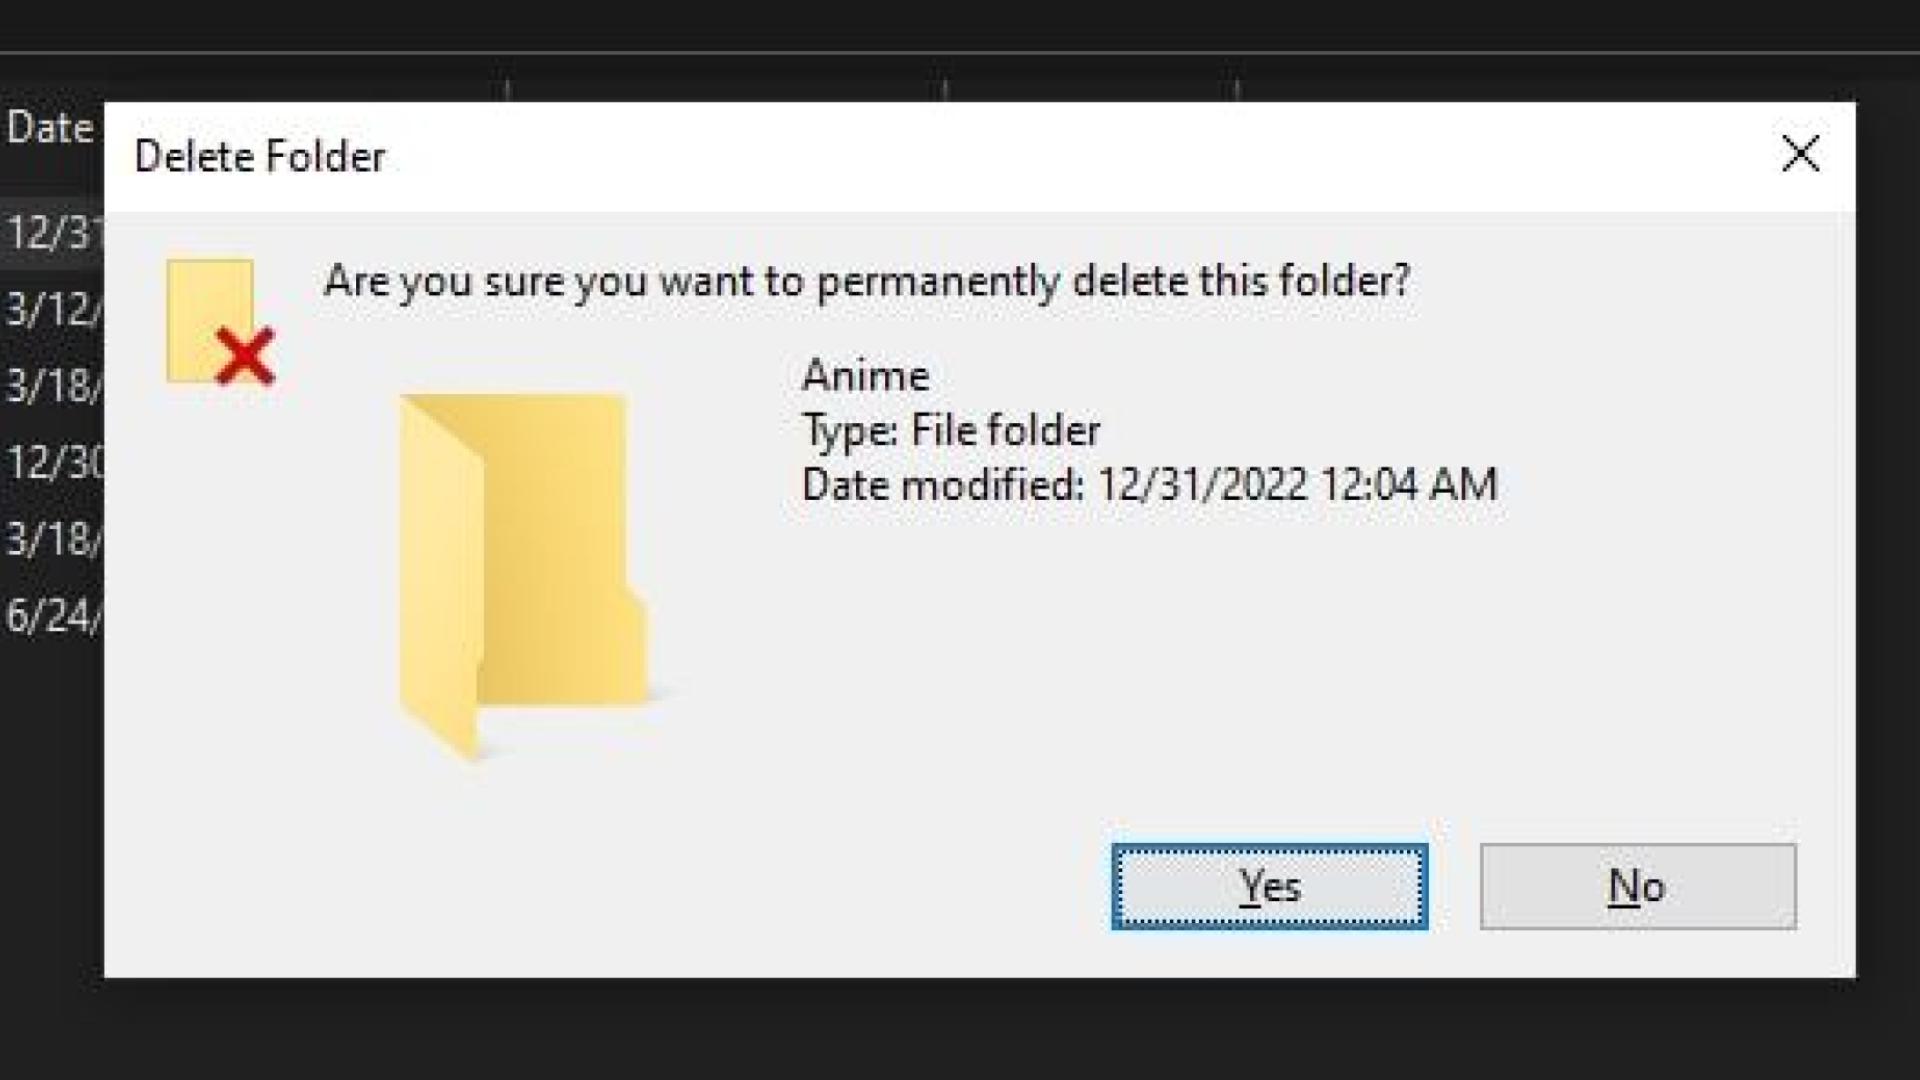Select the background row dated 12/31

click(x=52, y=233)
